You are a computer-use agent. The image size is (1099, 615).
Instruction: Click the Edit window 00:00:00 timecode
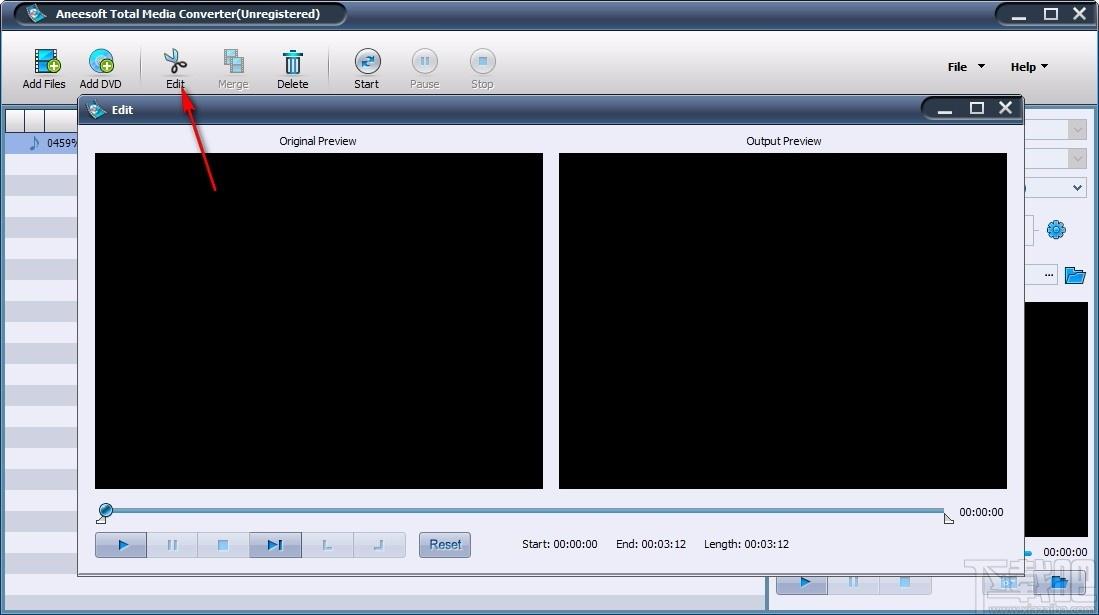pos(981,513)
